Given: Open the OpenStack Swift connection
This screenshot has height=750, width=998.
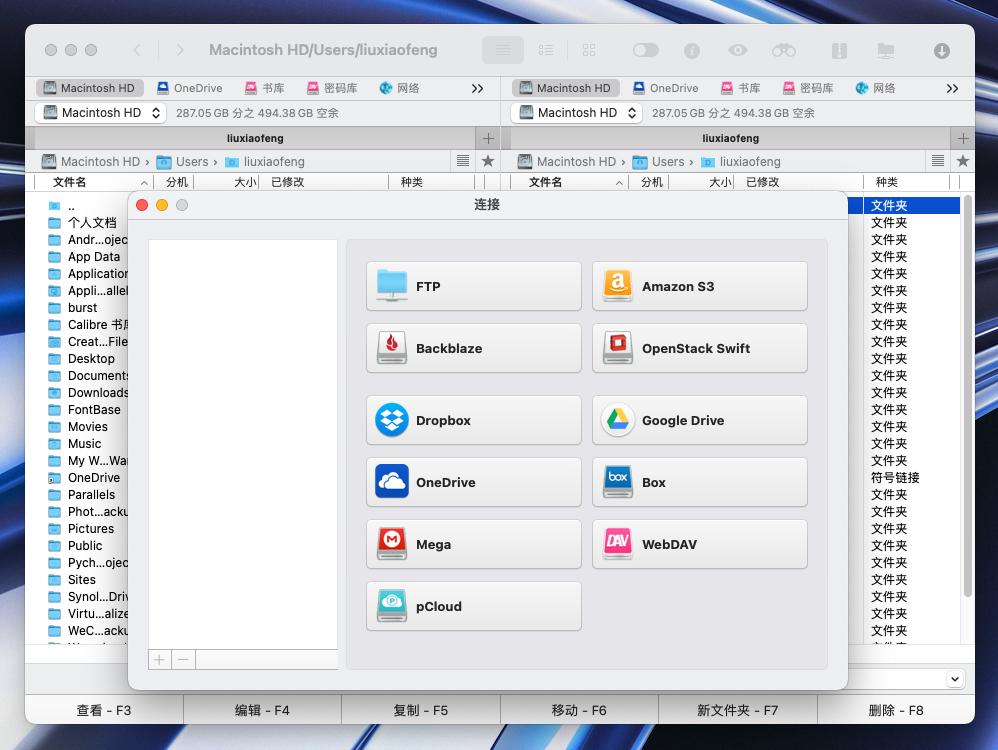Looking at the screenshot, I should click(699, 348).
